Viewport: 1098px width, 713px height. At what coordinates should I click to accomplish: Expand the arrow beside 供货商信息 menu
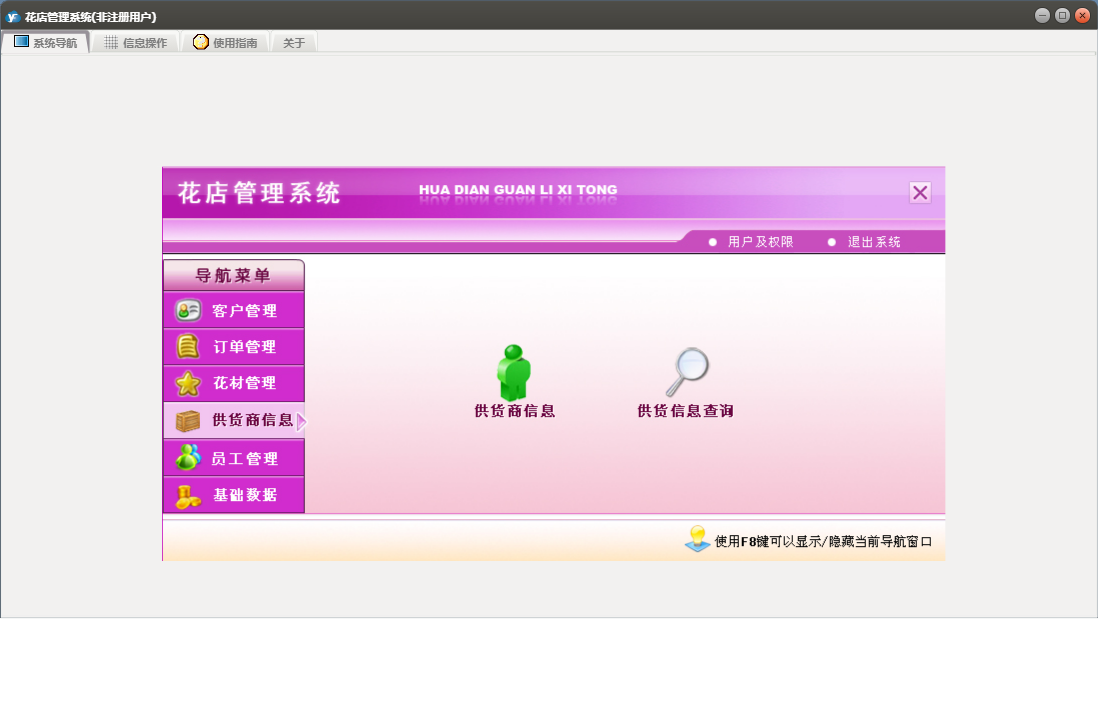point(301,422)
